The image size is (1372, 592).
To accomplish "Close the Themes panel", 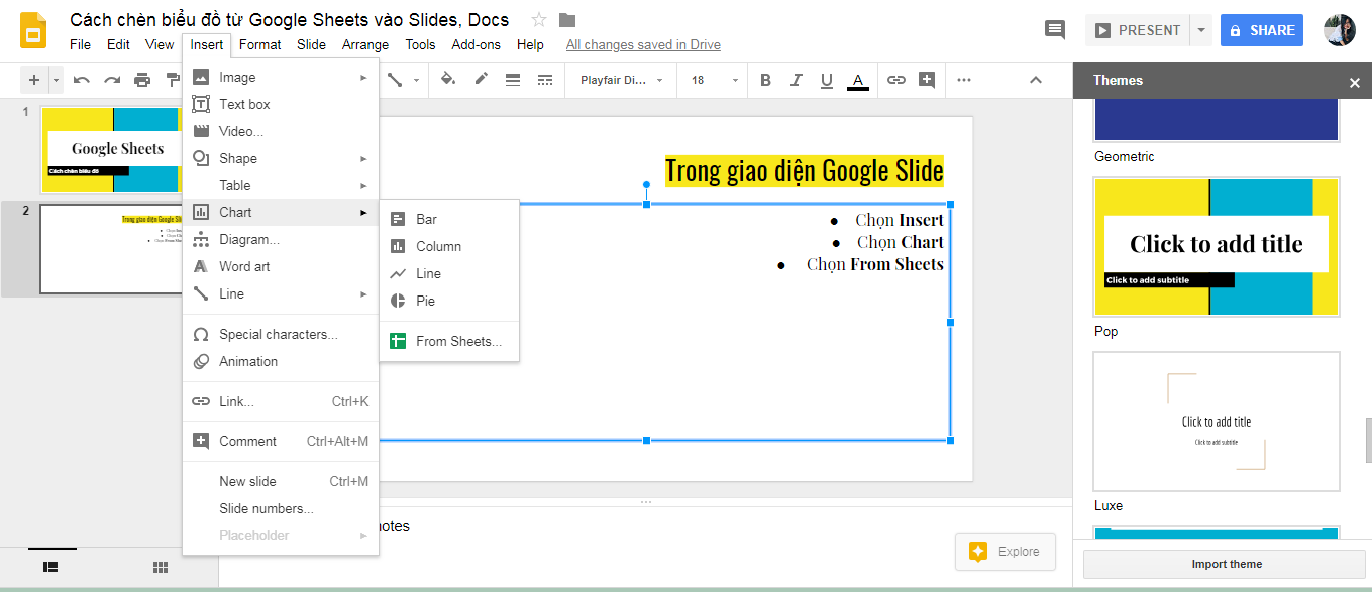I will point(1355,83).
